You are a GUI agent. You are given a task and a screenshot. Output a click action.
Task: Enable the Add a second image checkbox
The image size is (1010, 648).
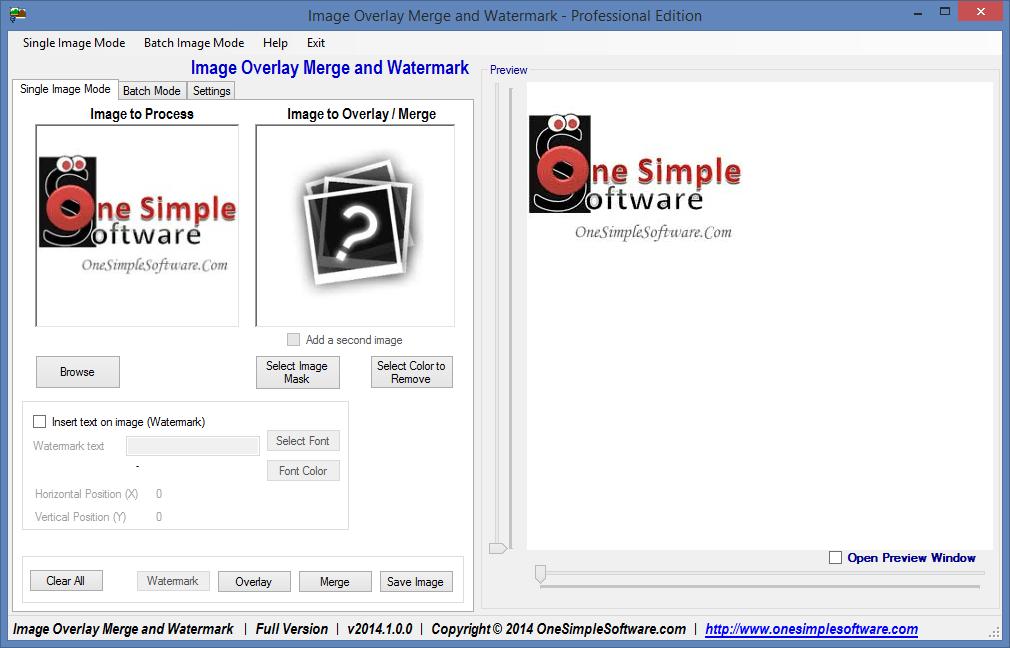pos(293,339)
